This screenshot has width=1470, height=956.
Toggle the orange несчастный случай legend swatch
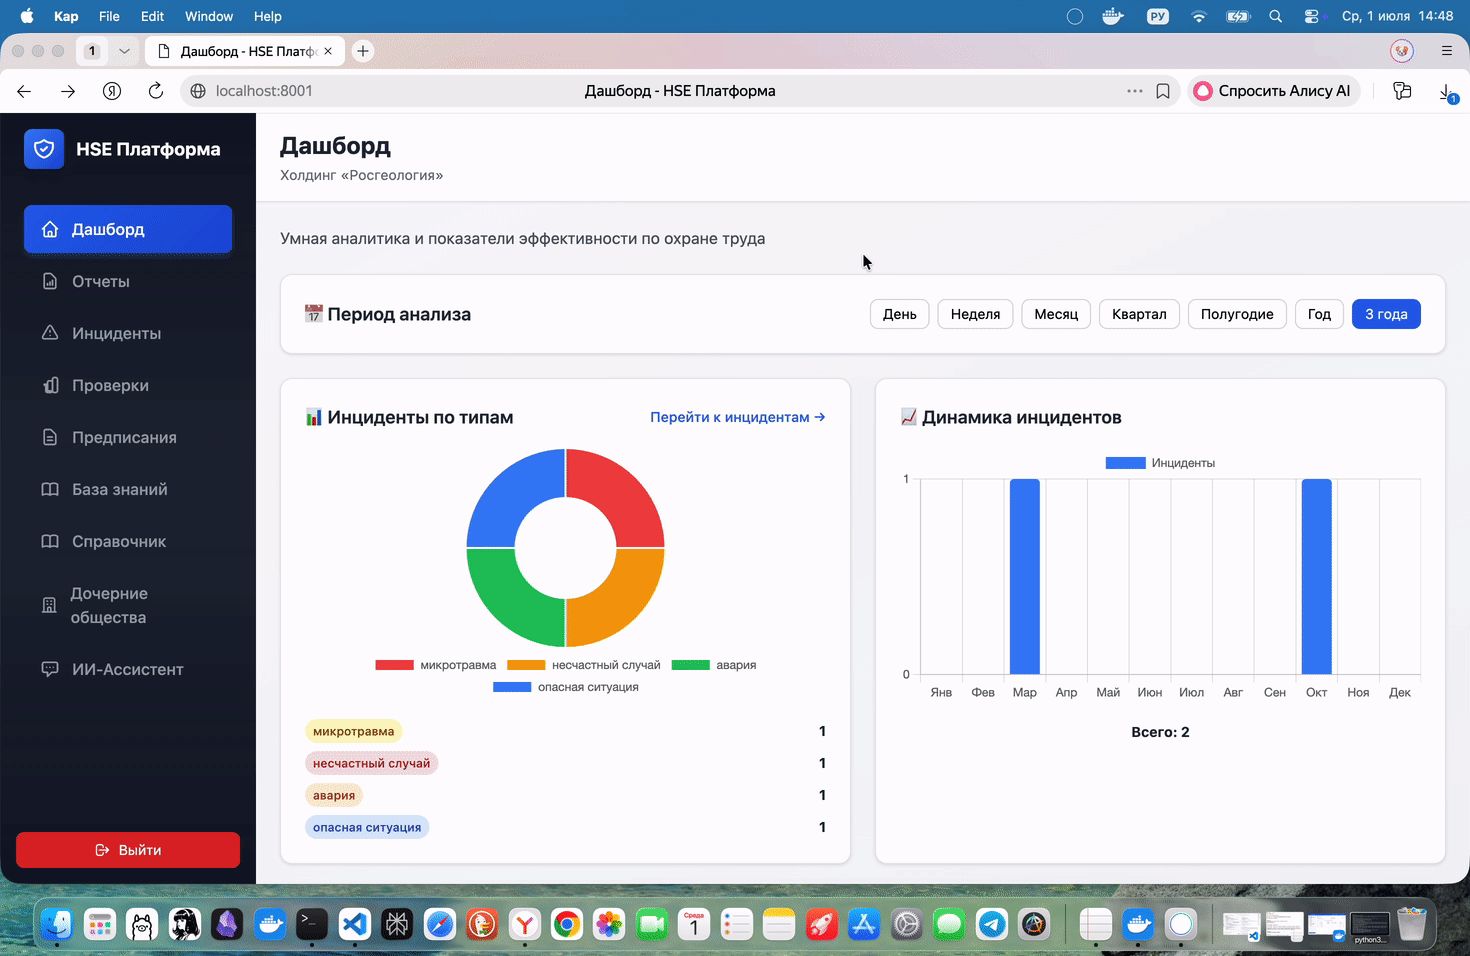(526, 665)
